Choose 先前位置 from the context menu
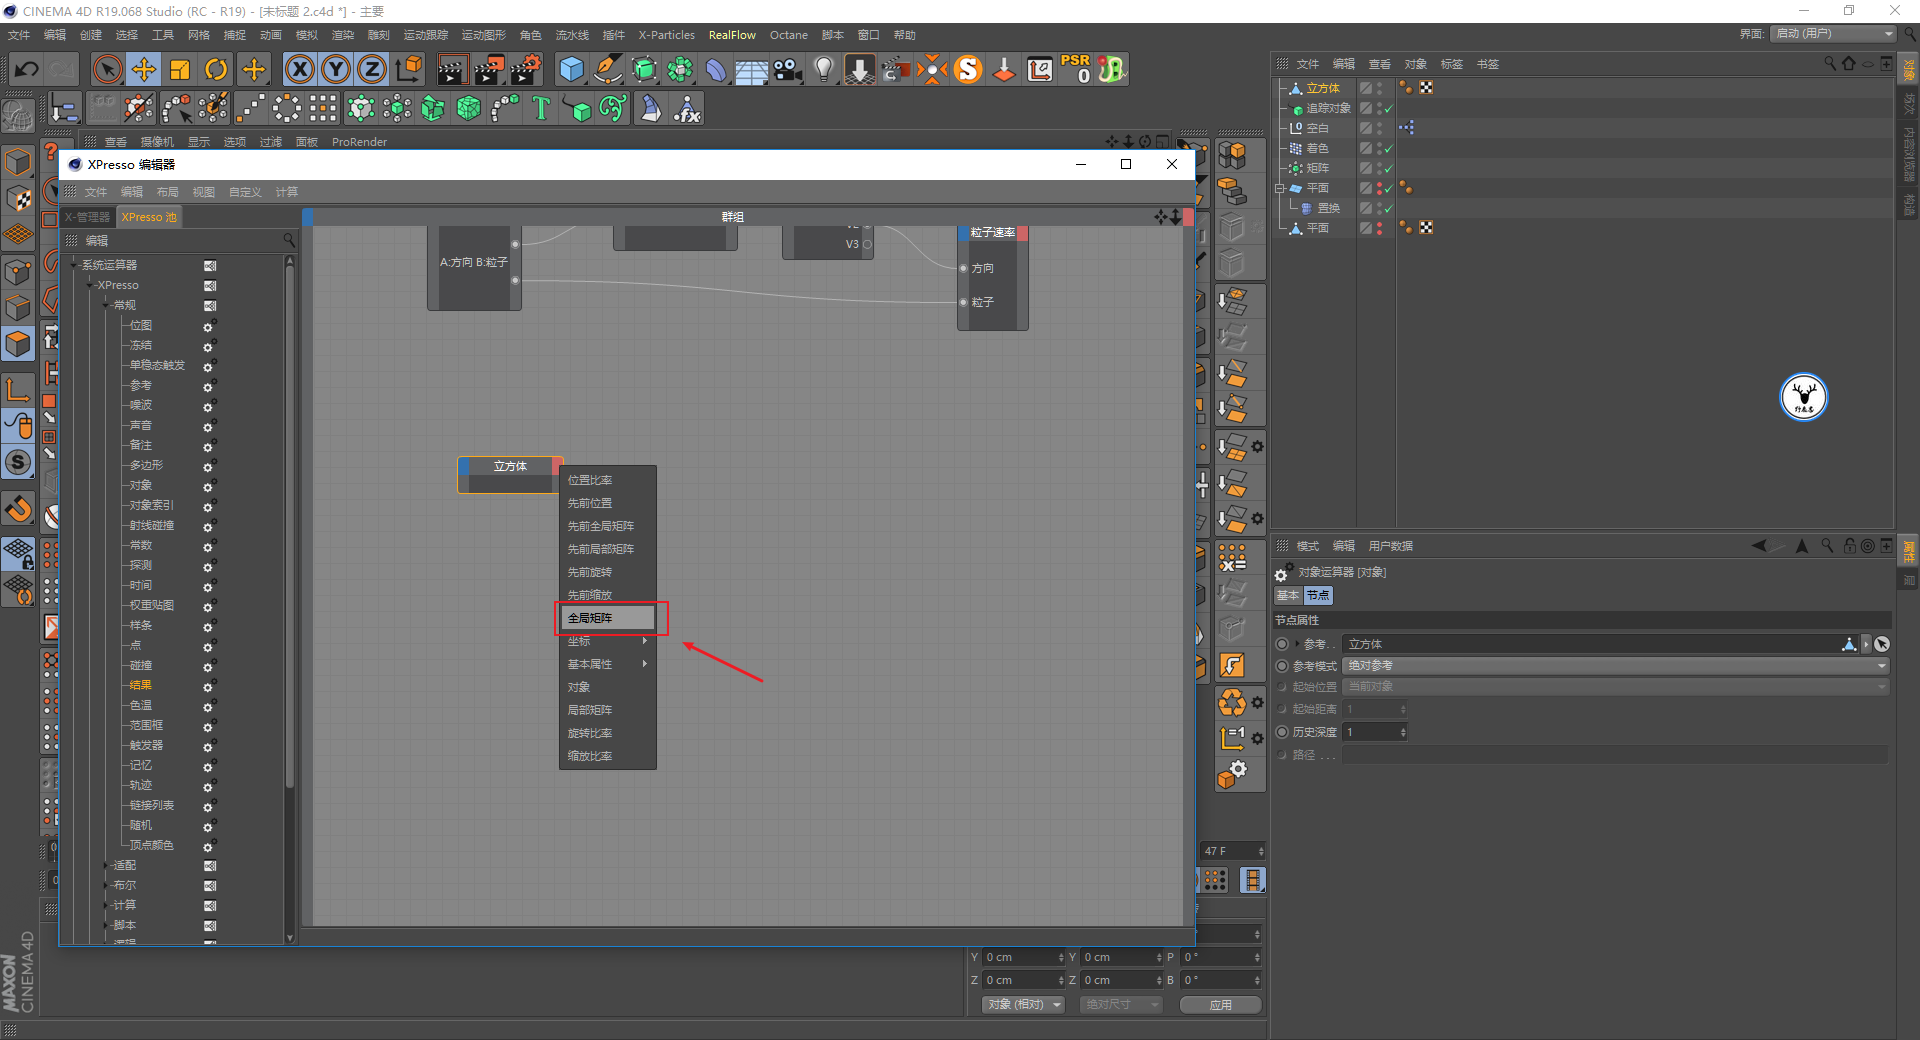Screen dimensions: 1920x1040 (x=607, y=503)
